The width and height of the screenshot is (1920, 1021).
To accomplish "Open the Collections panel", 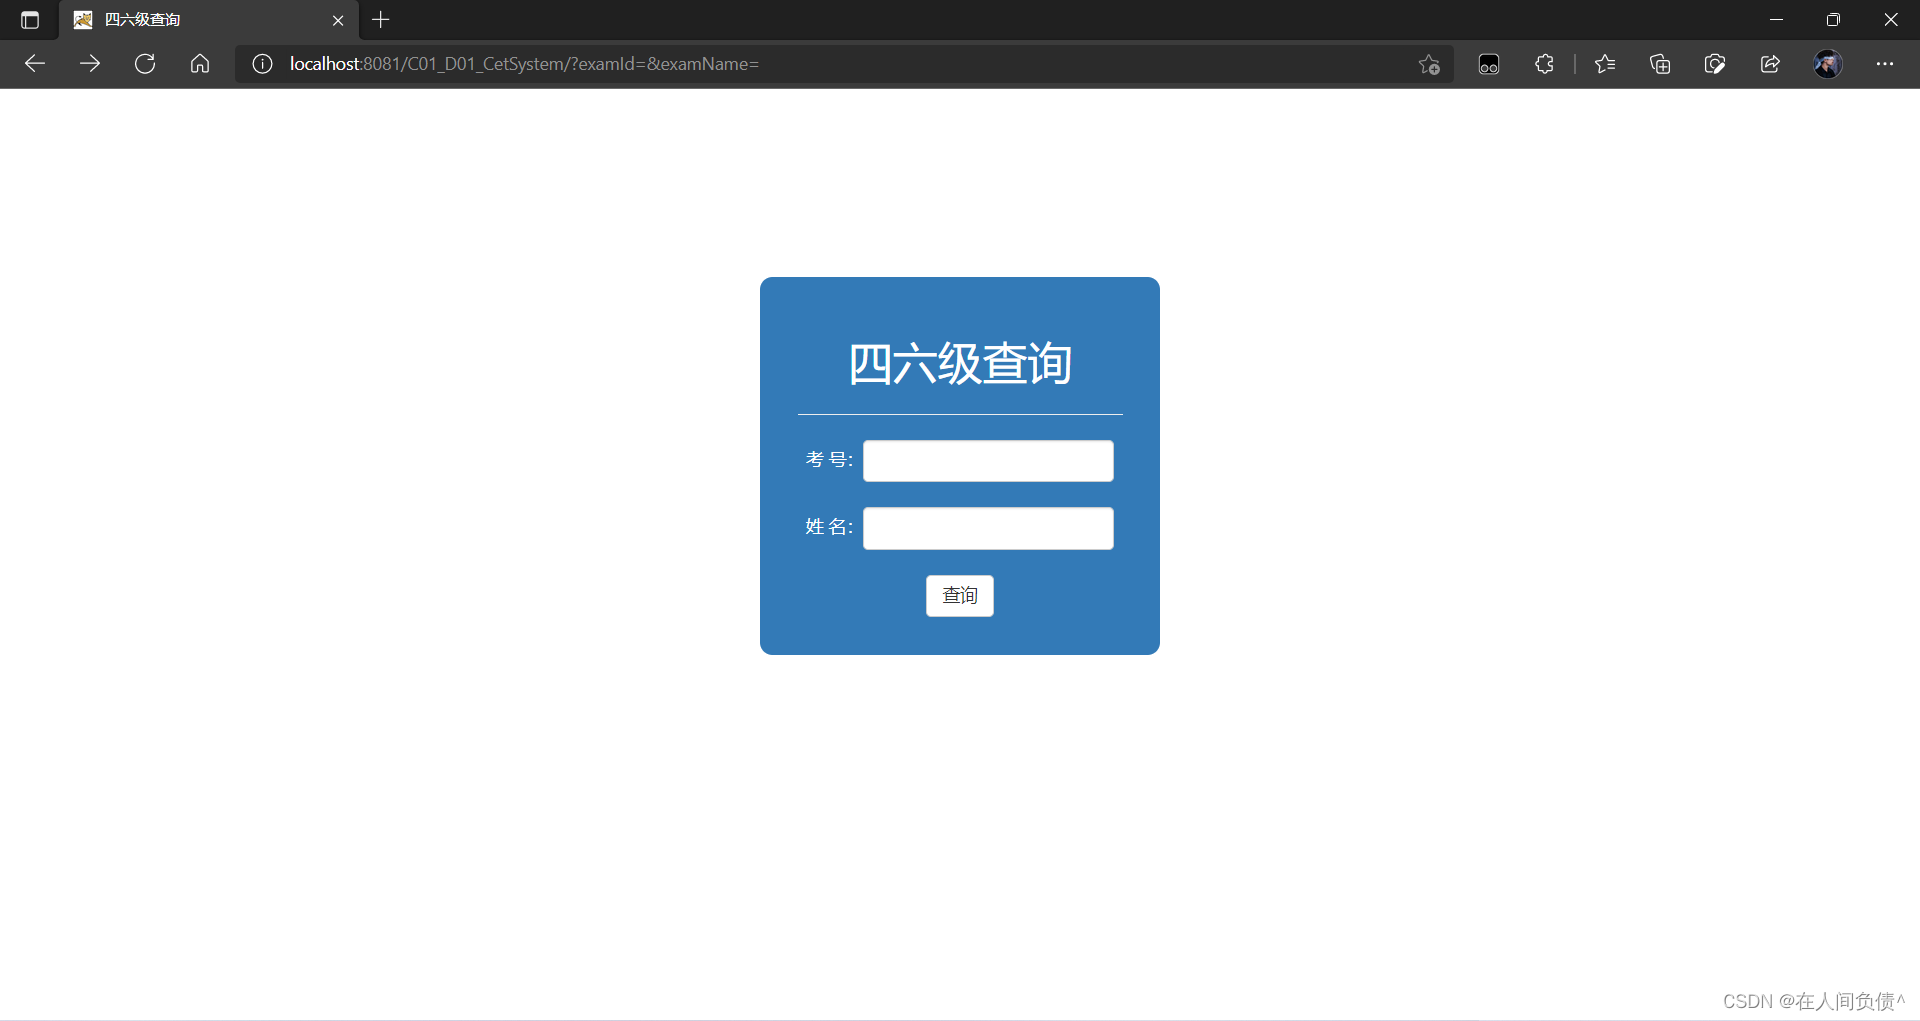I will click(x=1660, y=63).
